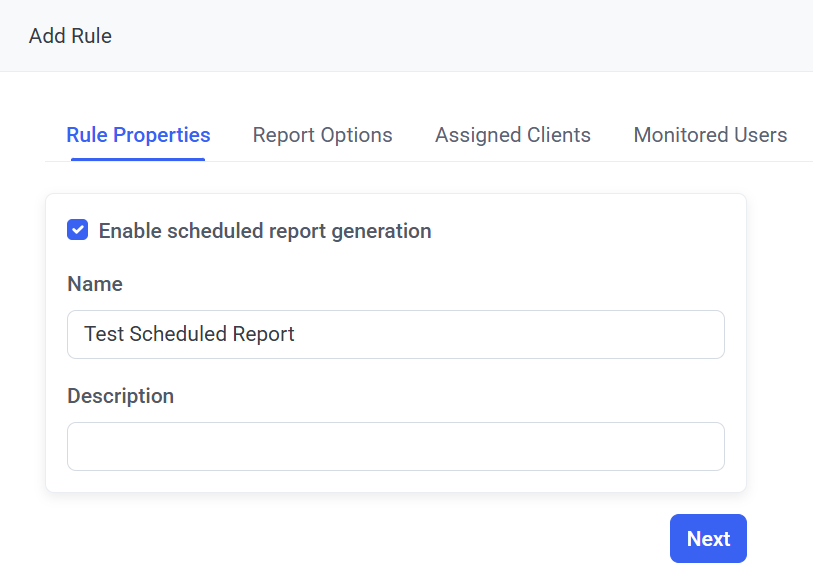Place cursor after the word 'Report' in Name
Viewport: 813px width, 587px height.
[x=296, y=334]
